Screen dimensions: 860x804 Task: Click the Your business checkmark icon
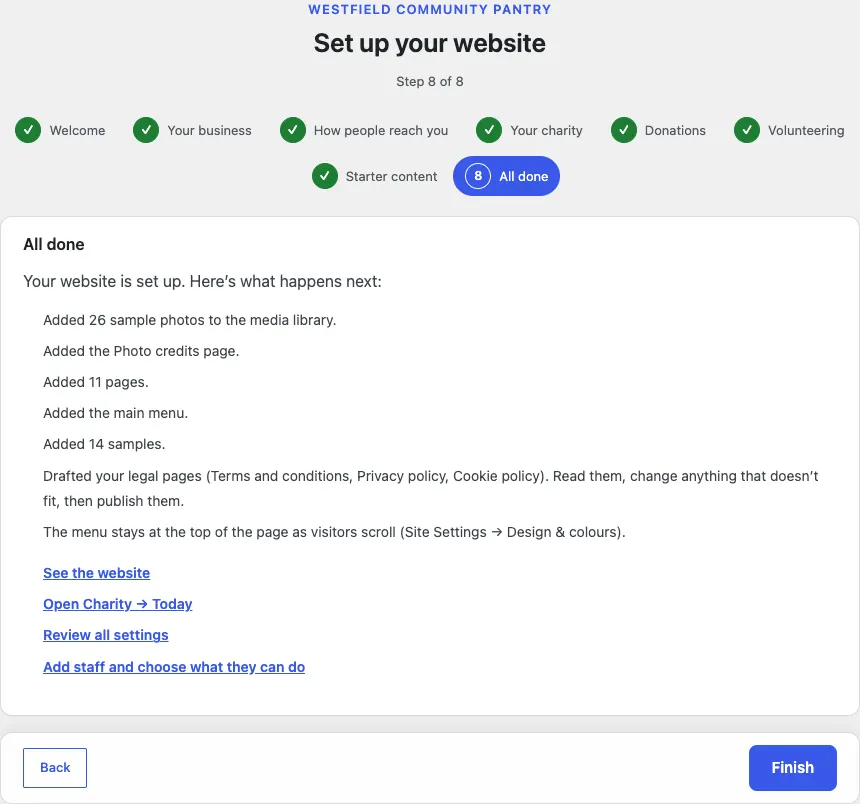pyautogui.click(x=146, y=130)
